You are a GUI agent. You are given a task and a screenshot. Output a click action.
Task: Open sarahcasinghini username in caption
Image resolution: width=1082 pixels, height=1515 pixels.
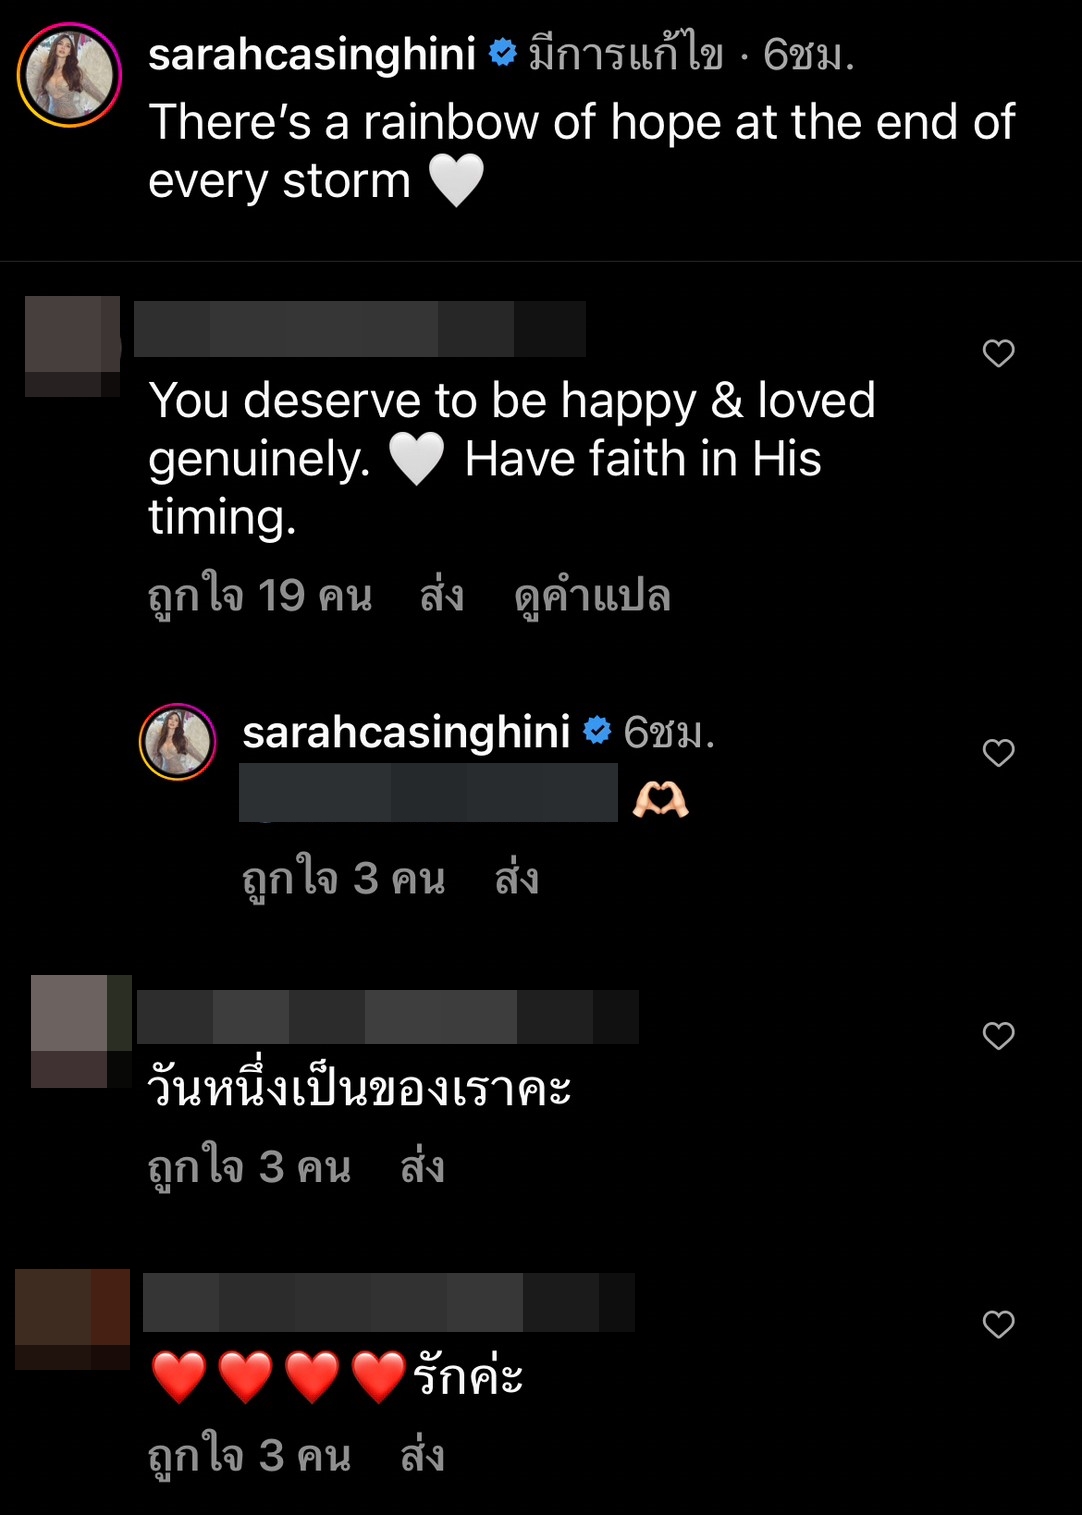click(x=312, y=54)
